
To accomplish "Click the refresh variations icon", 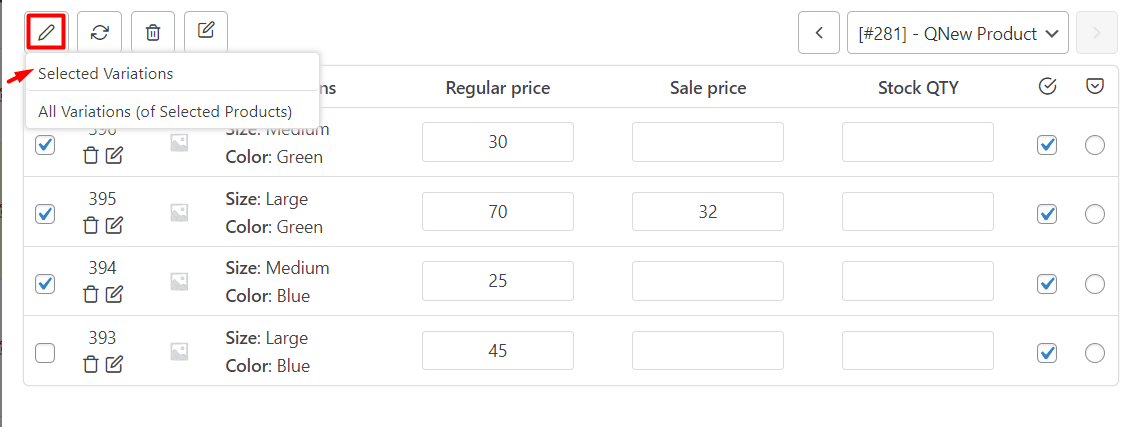I will (99, 32).
